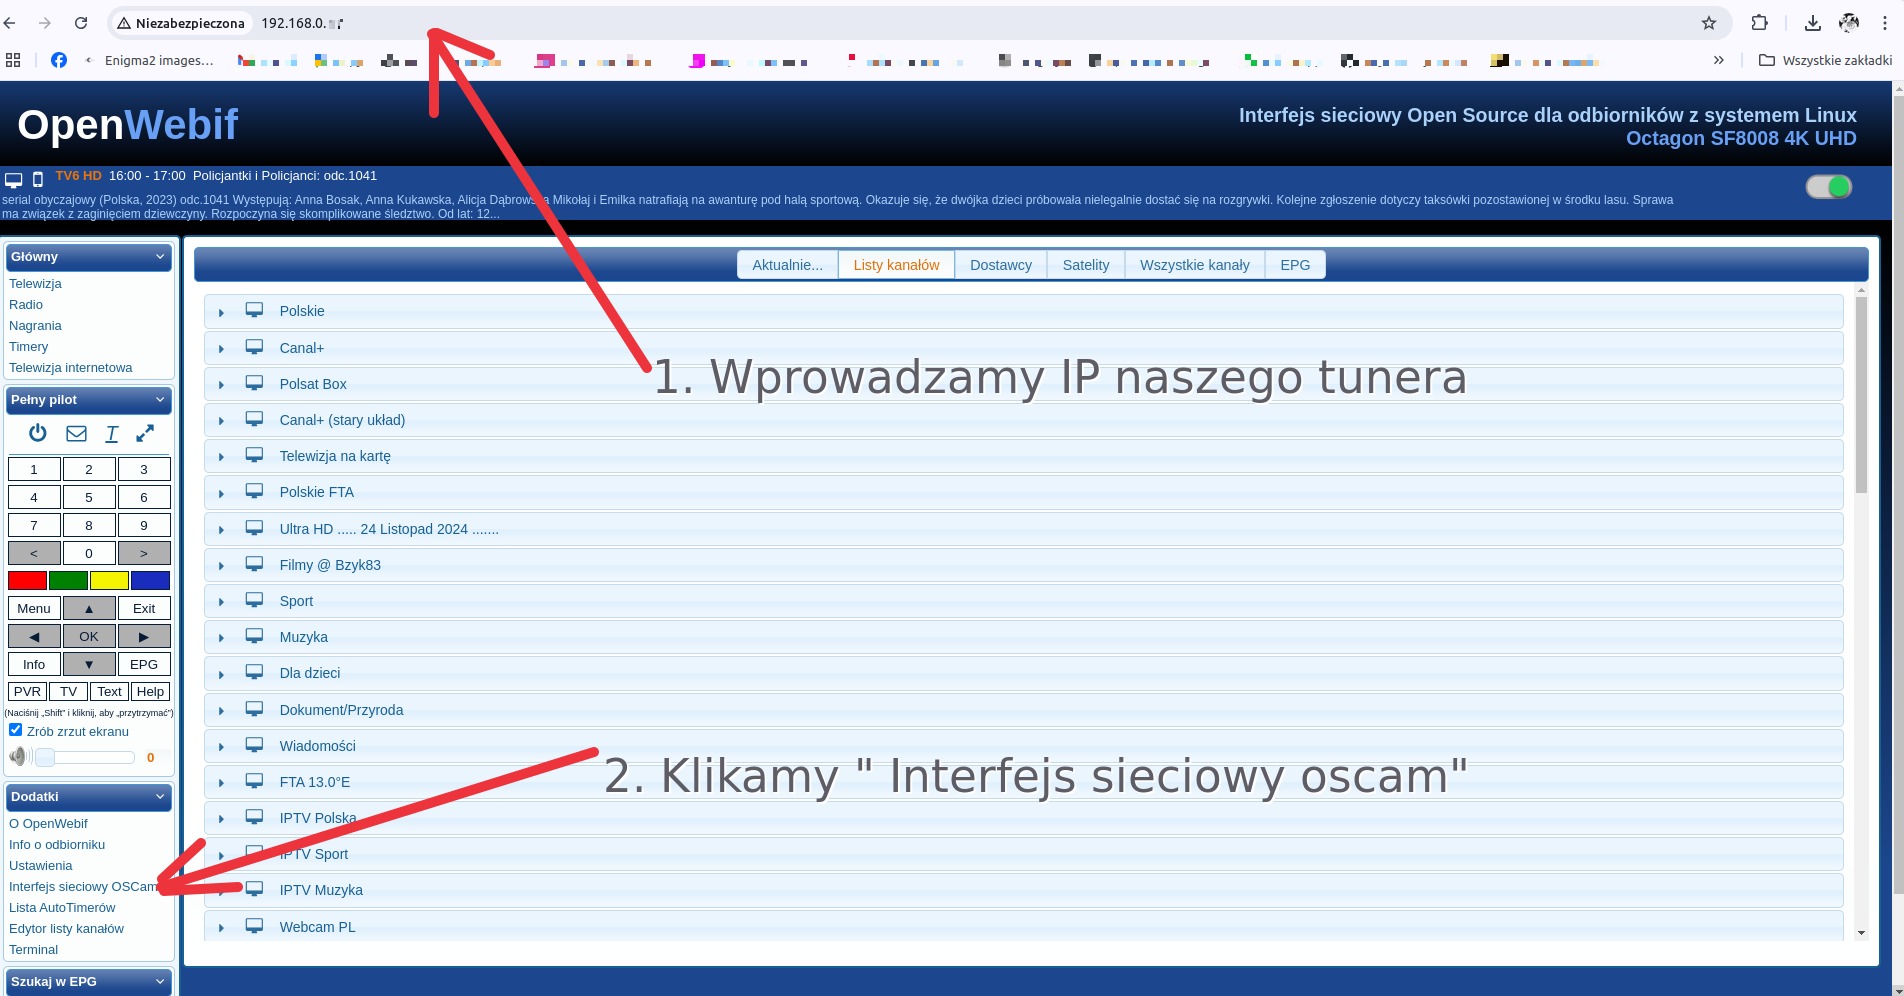Click the text cursor icon in remote

click(112, 433)
